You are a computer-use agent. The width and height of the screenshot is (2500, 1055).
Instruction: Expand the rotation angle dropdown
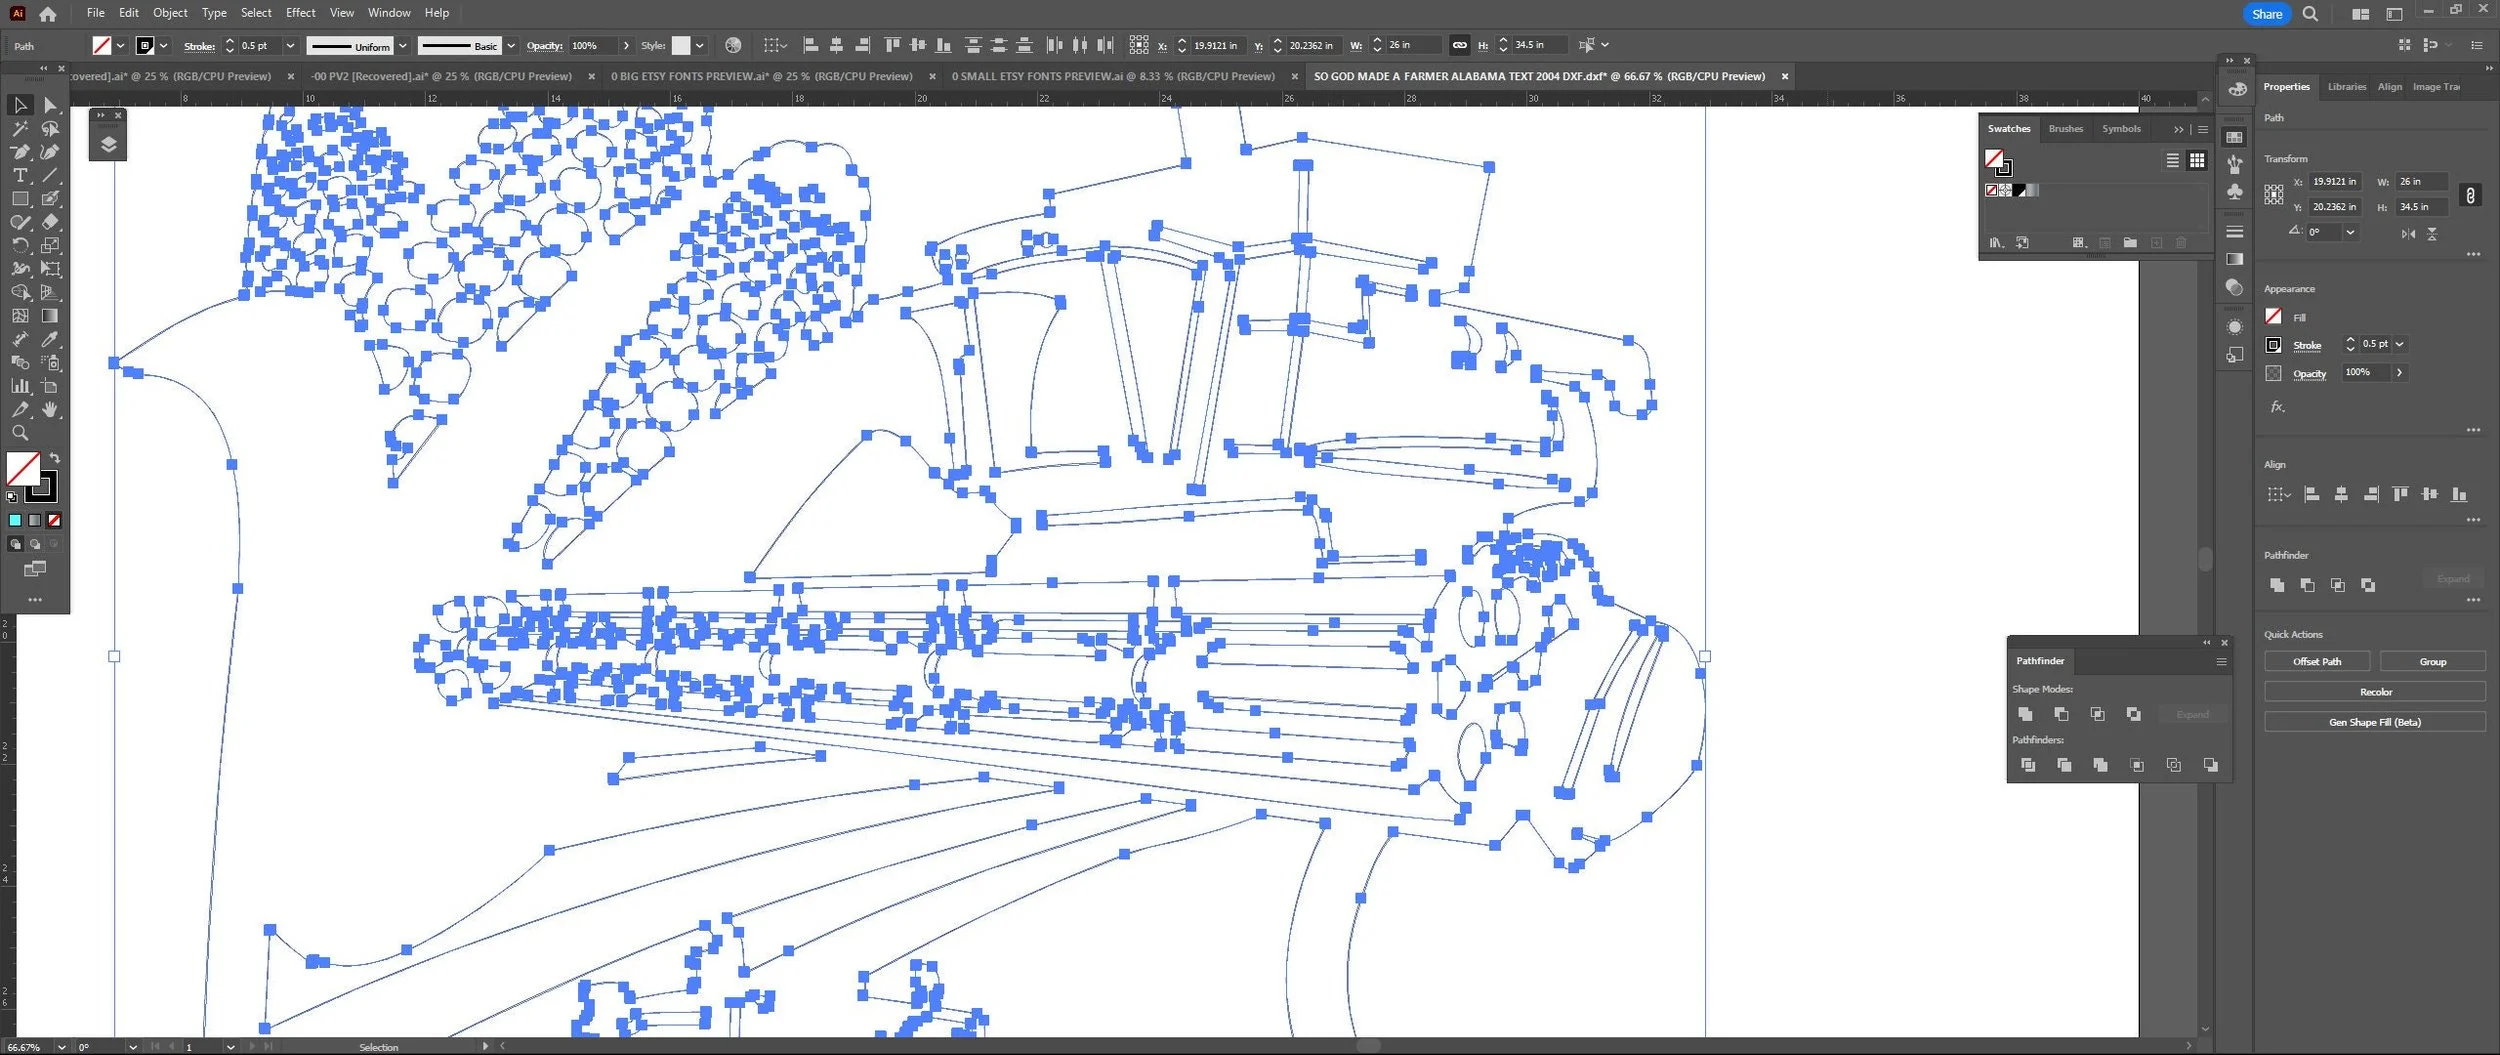tap(2350, 232)
